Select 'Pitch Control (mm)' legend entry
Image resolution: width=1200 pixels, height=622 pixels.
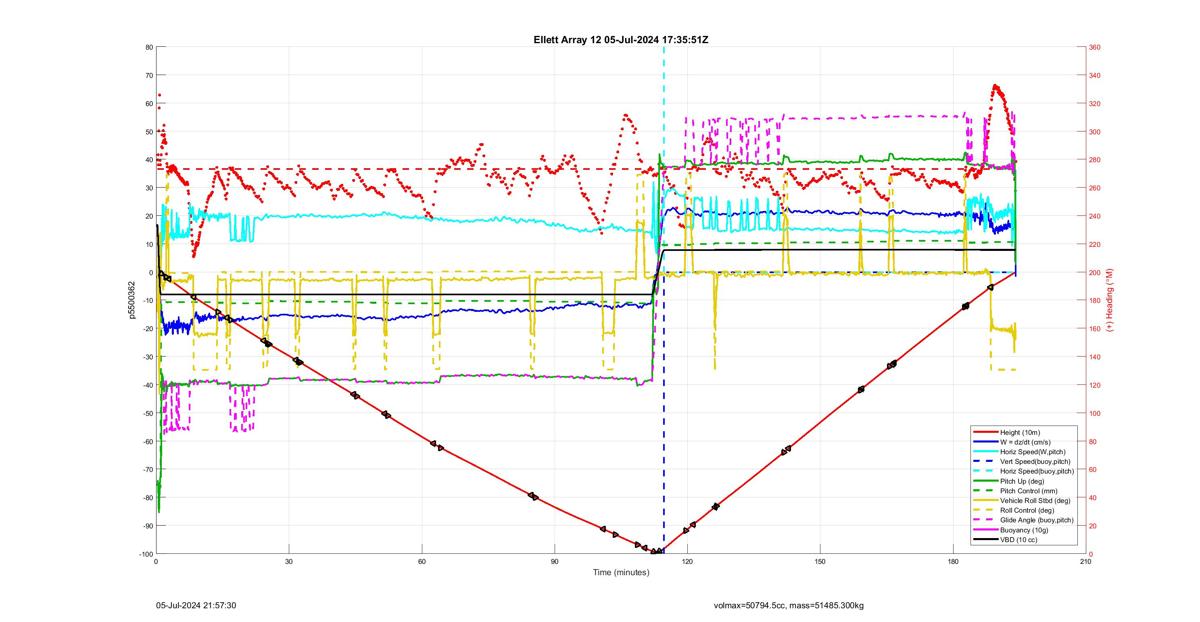click(1029, 491)
